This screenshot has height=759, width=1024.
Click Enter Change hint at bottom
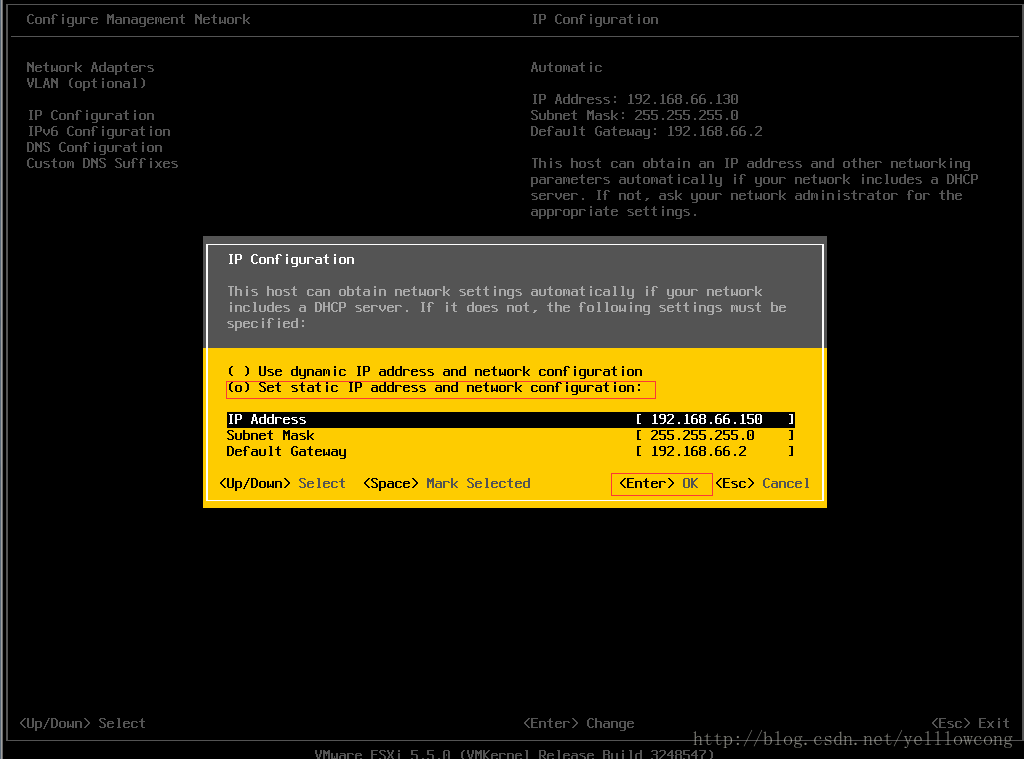pyautogui.click(x=579, y=724)
